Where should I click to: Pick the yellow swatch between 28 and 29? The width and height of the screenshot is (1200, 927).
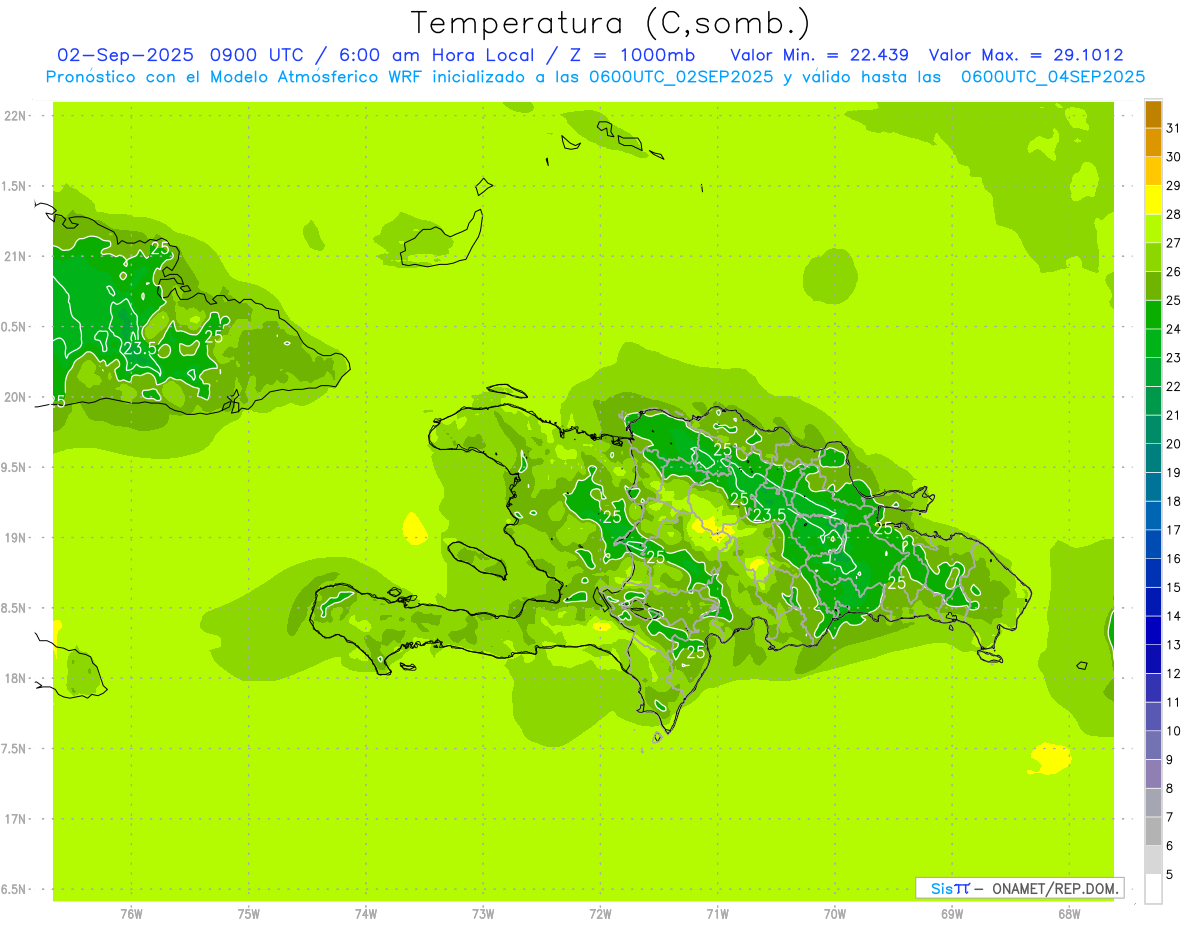click(1153, 200)
